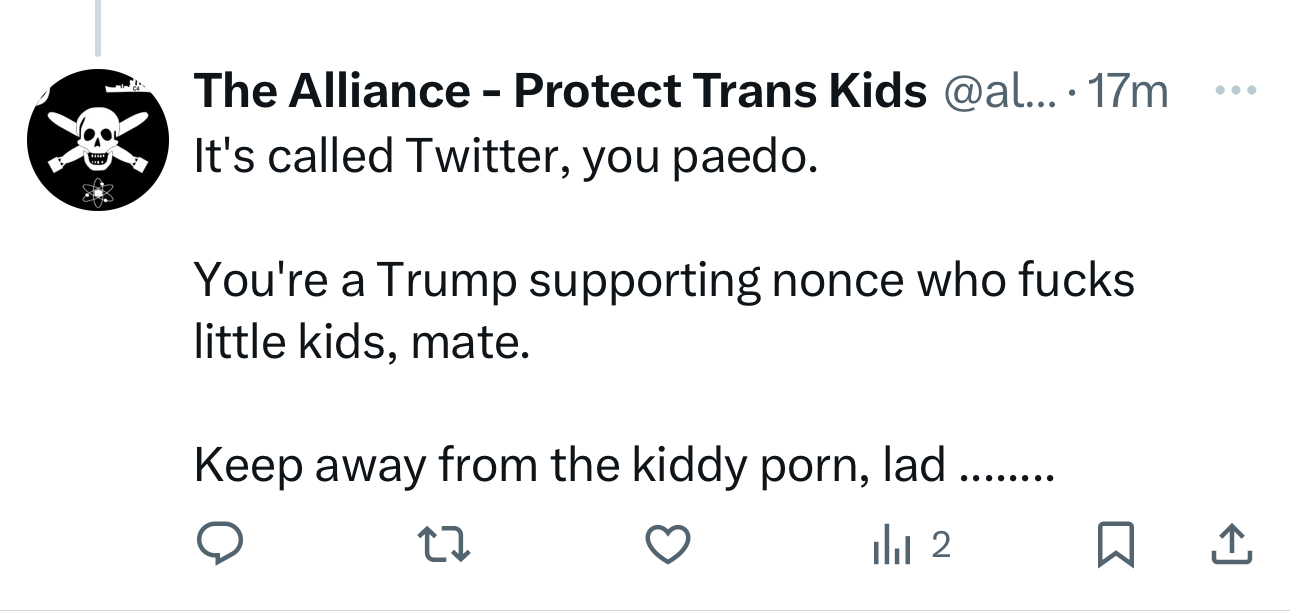Open the skull-and-crossbones profile picture
The height and width of the screenshot is (614, 1290).
tap(96, 140)
